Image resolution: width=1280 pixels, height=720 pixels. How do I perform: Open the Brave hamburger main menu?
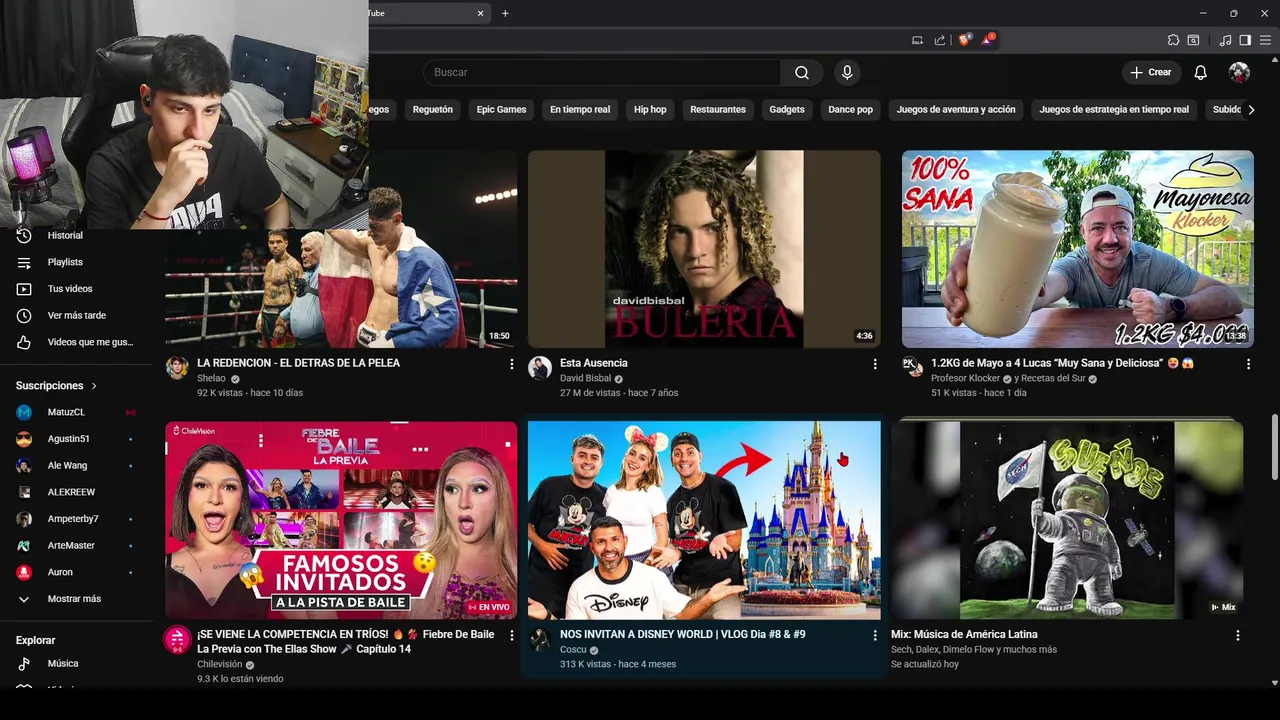click(x=1265, y=40)
